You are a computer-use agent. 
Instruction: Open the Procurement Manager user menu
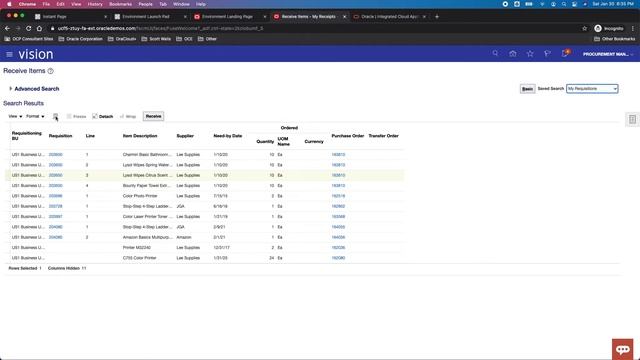pos(608,54)
